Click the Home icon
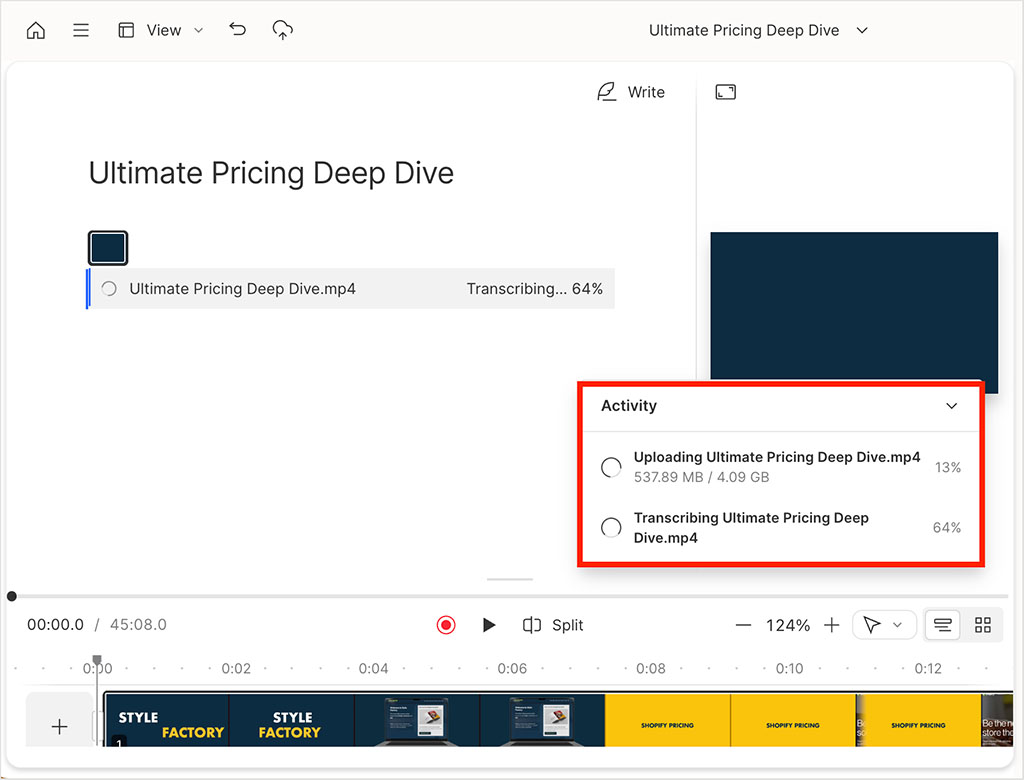The height and width of the screenshot is (780, 1024). pyautogui.click(x=35, y=30)
